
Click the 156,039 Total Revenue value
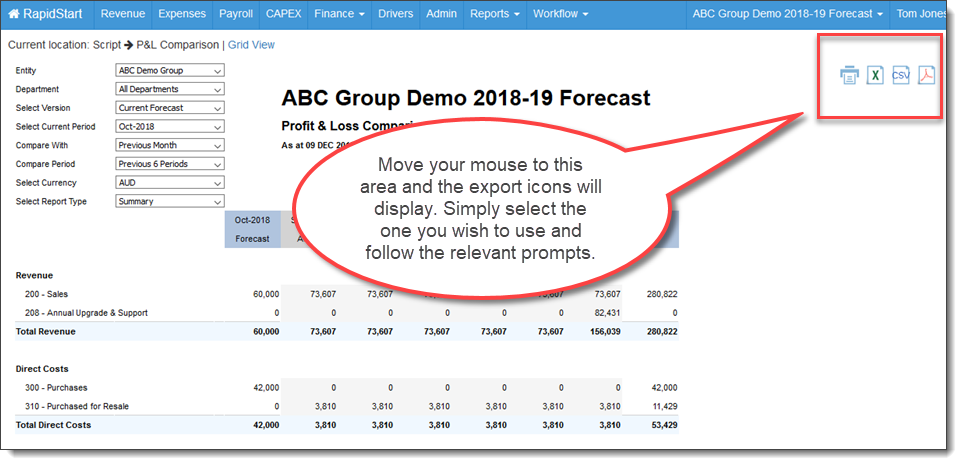(606, 332)
